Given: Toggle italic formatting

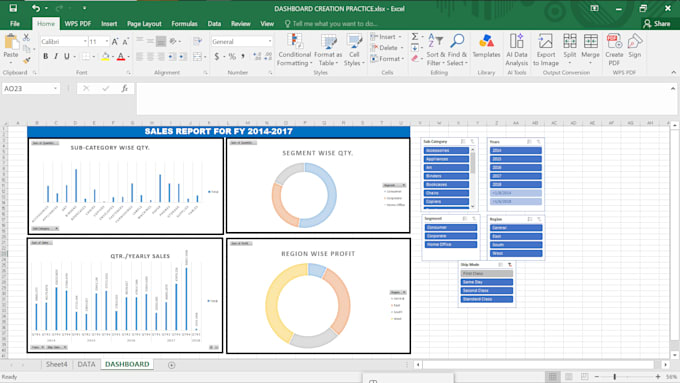Looking at the screenshot, I should 56,56.
